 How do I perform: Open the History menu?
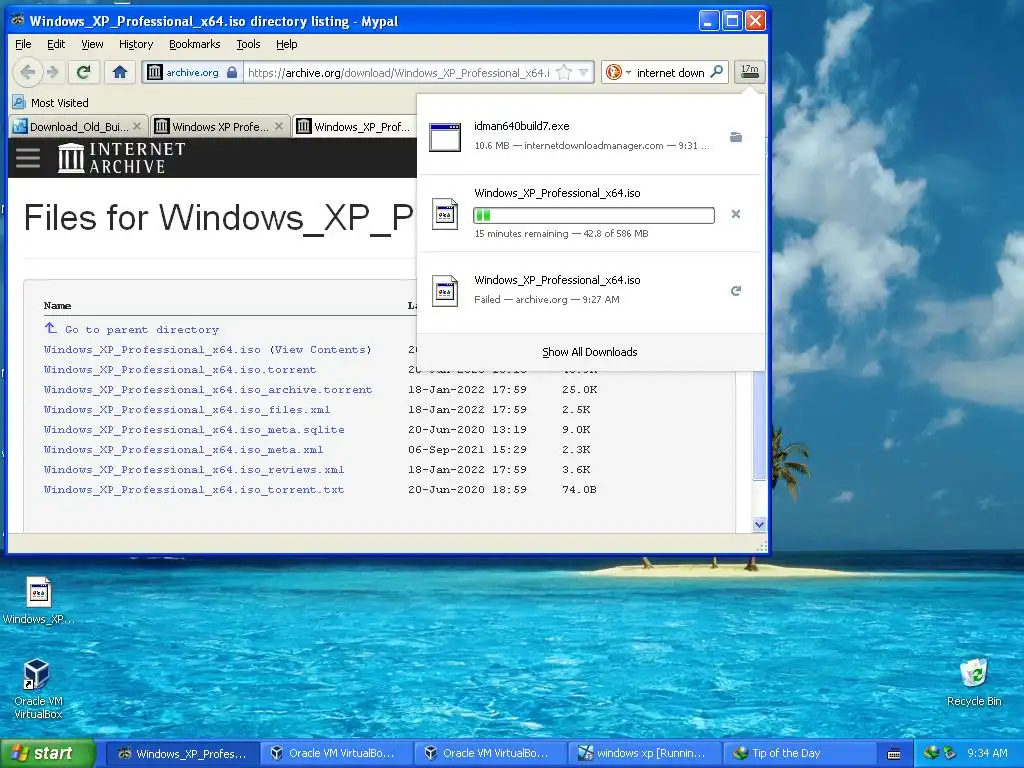point(136,44)
